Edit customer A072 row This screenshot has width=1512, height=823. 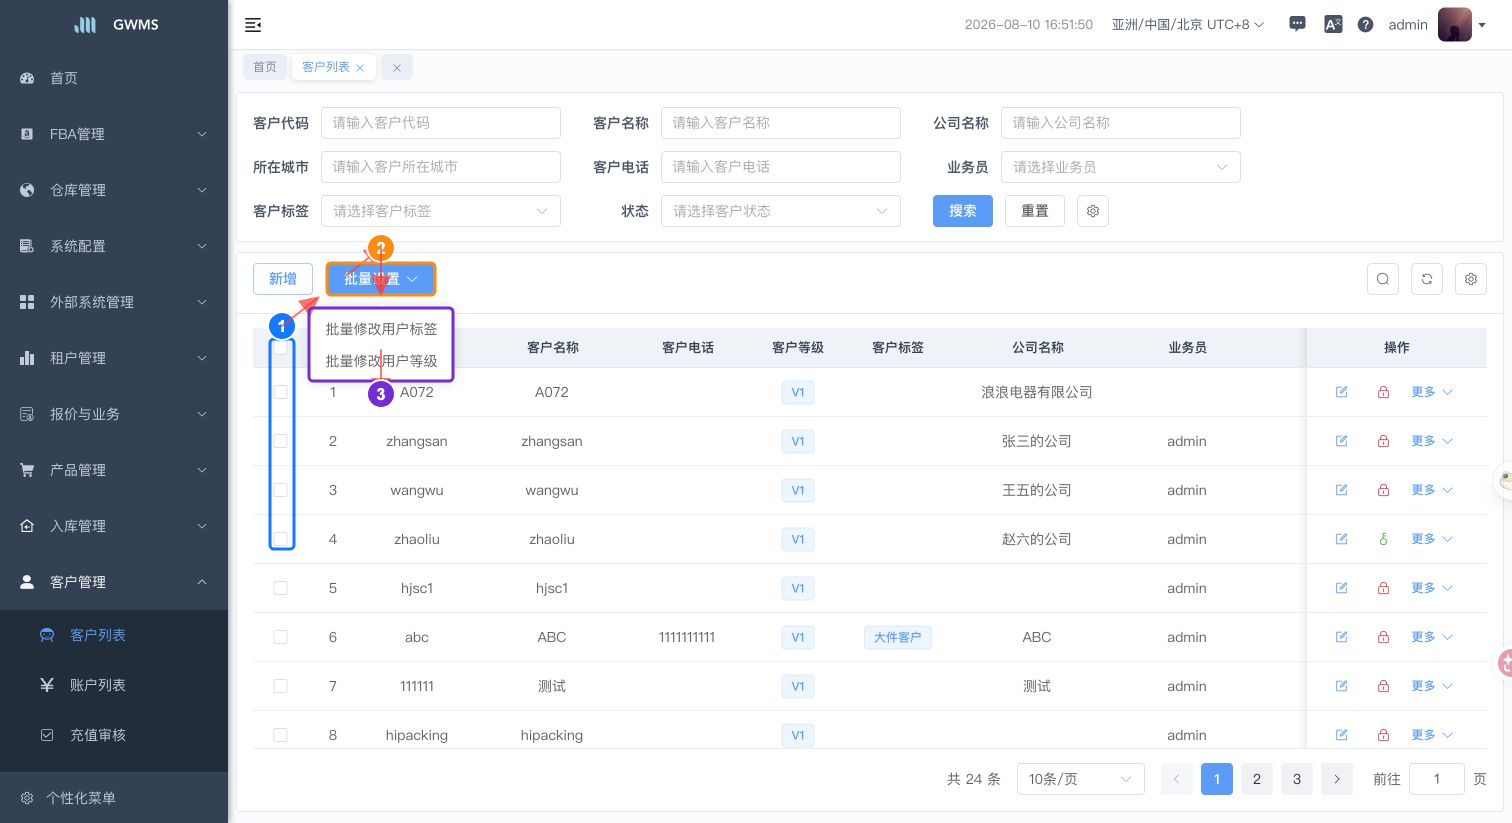tap(1342, 392)
